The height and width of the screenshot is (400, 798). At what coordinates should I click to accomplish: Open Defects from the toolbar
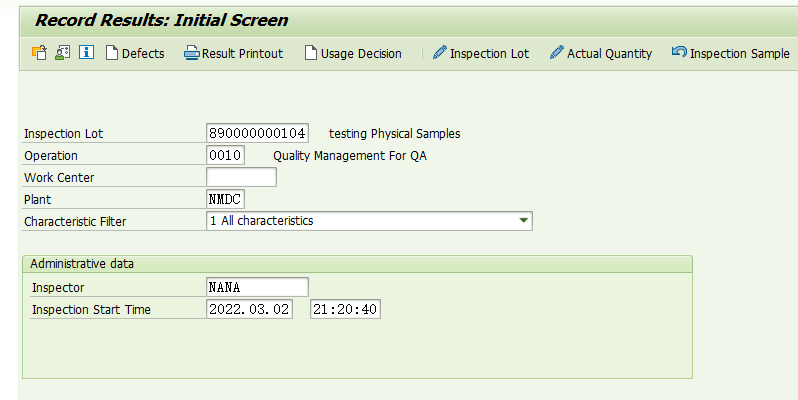[x=134, y=54]
